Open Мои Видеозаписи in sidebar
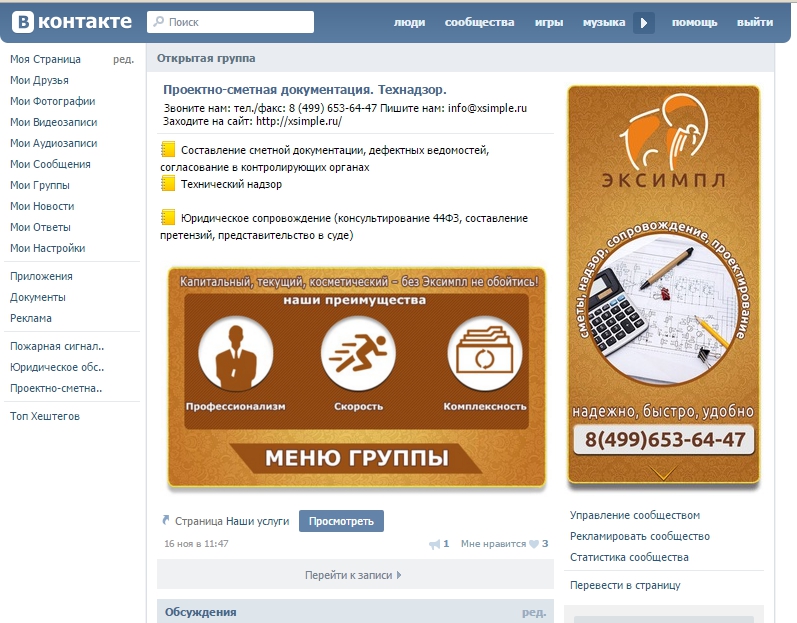The image size is (797, 623). pyautogui.click(x=53, y=122)
